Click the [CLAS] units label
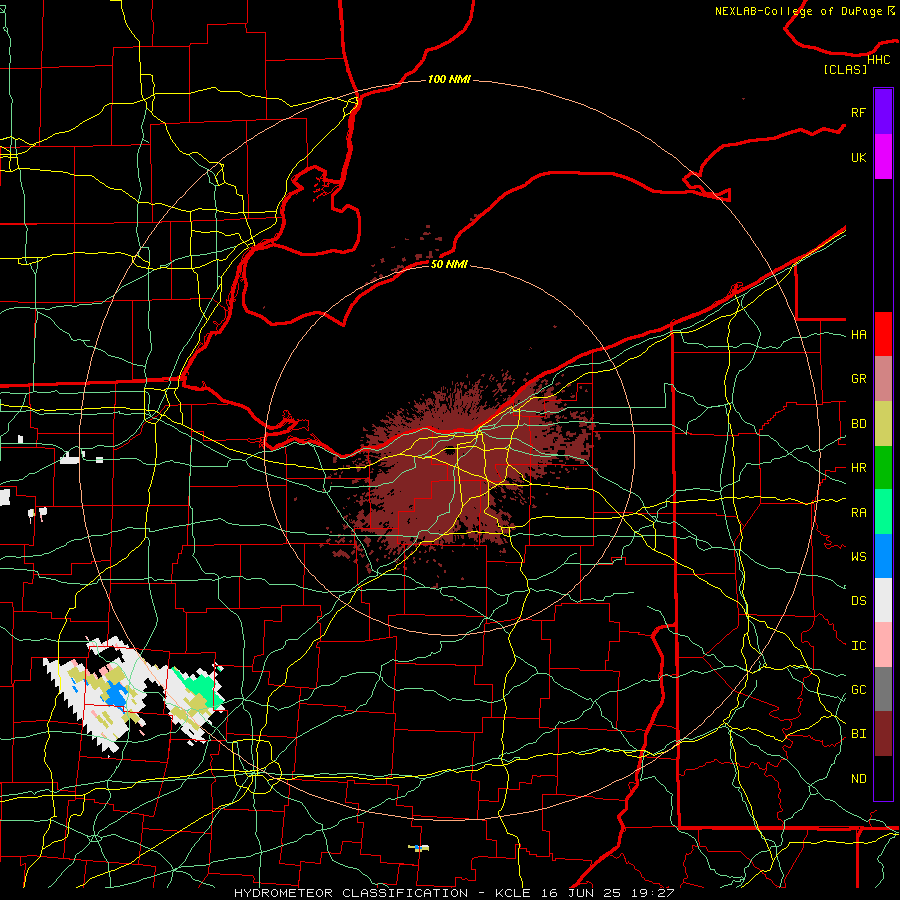 (x=845, y=69)
